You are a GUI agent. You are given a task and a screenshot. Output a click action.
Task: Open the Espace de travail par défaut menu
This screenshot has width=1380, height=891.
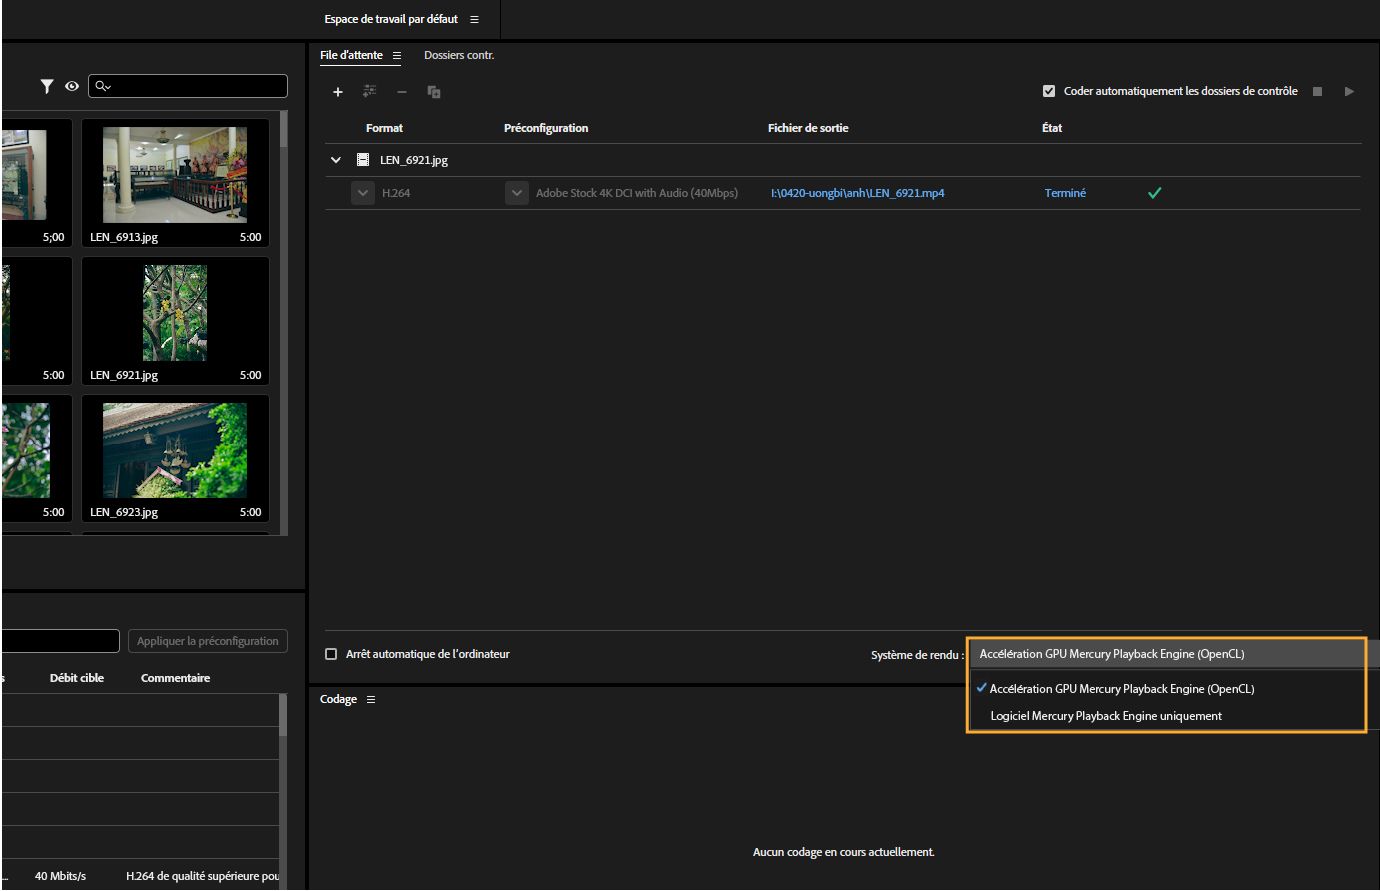pos(475,18)
